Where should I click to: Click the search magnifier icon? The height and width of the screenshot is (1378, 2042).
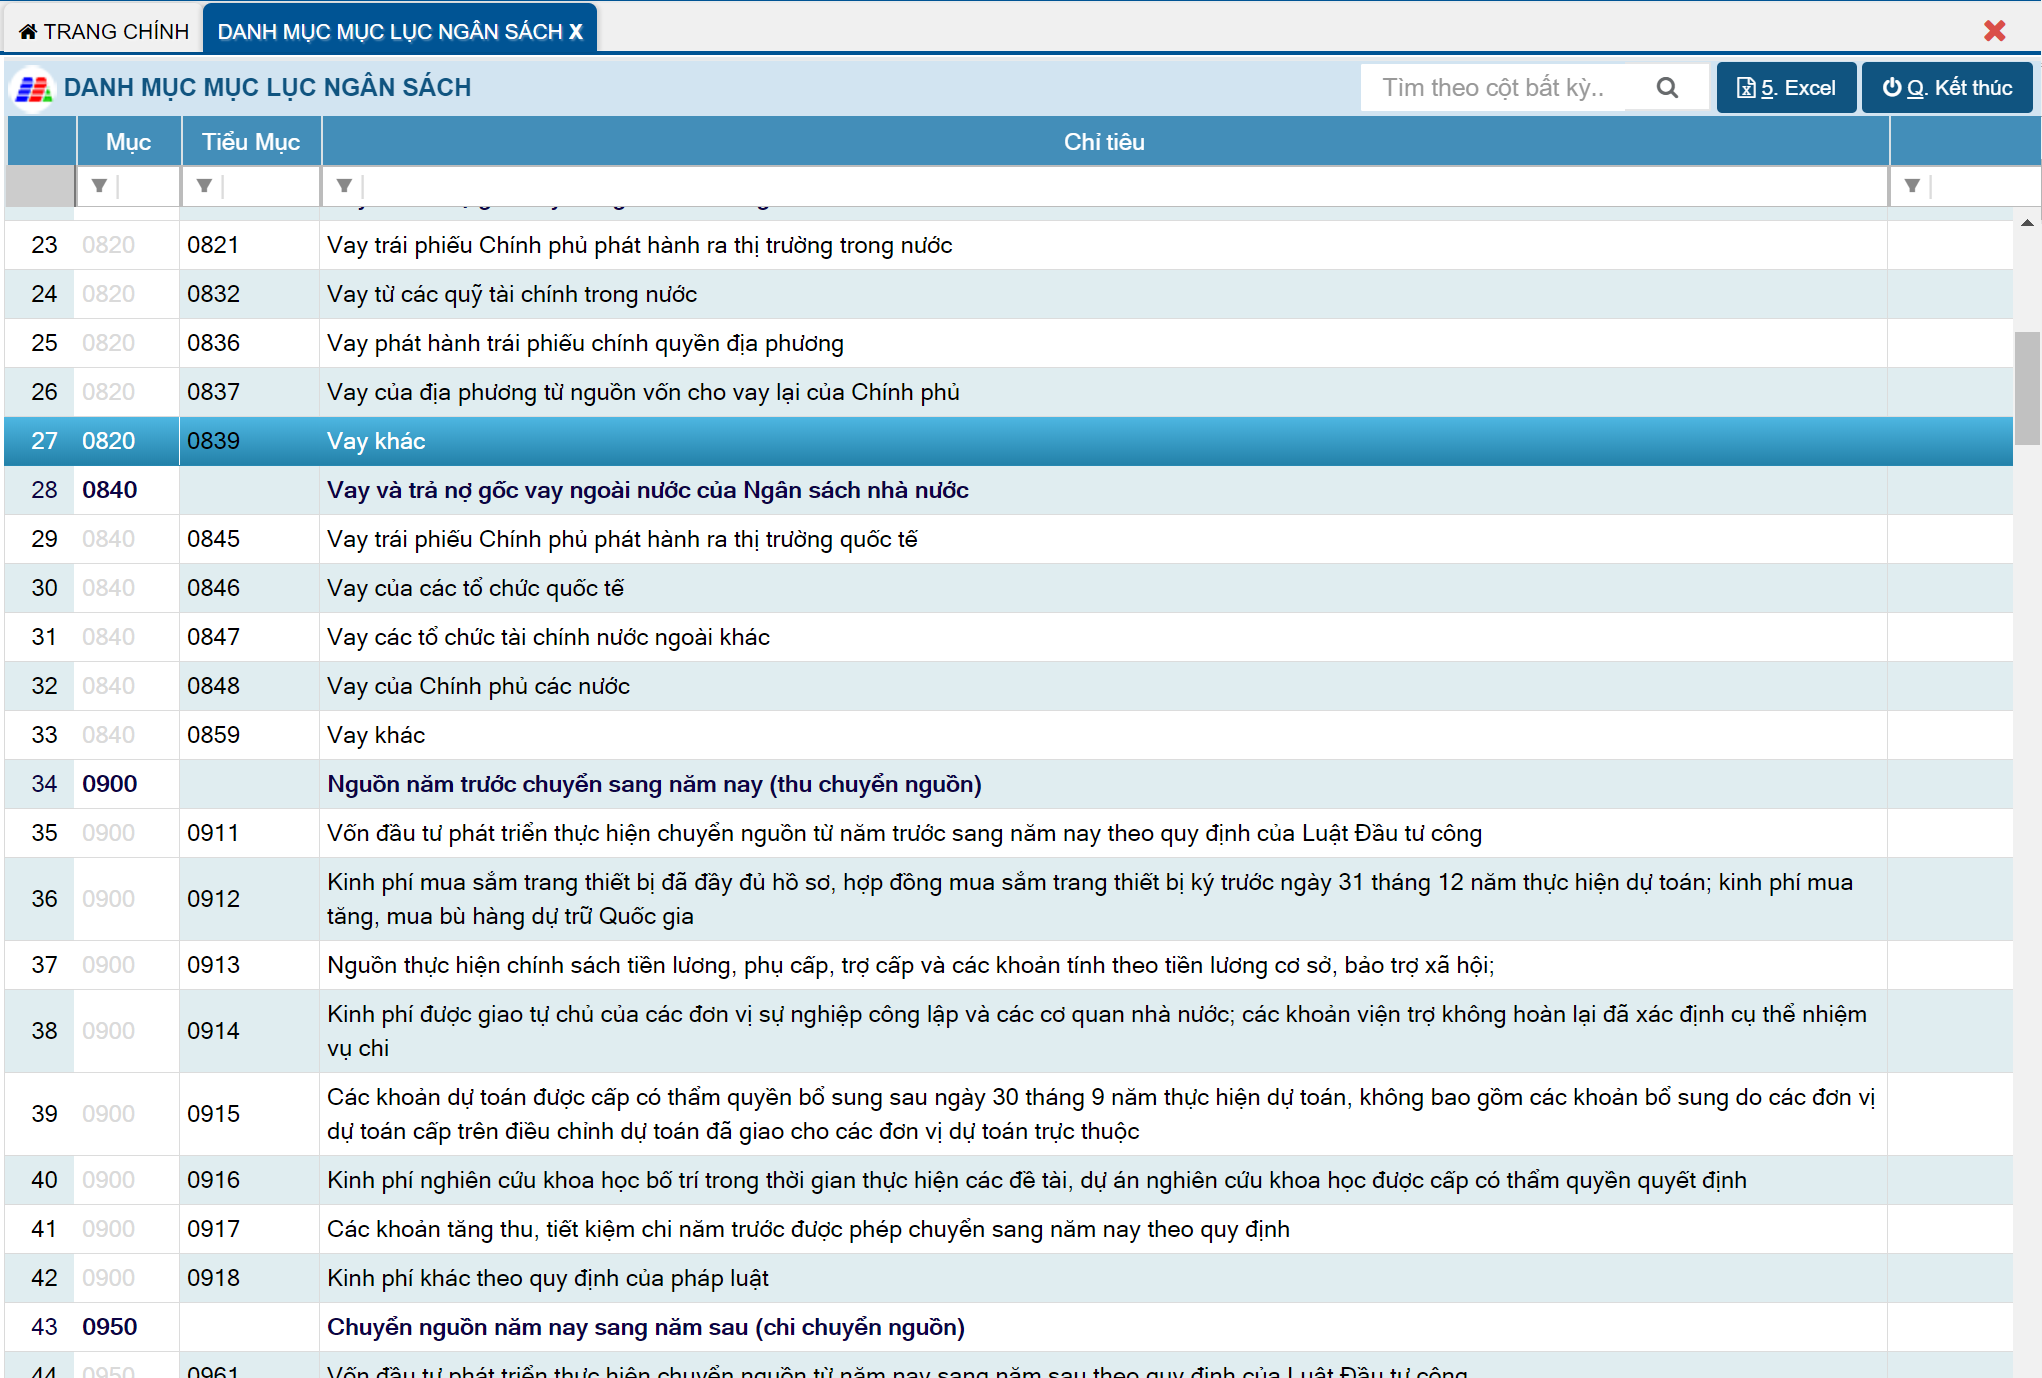(1666, 88)
